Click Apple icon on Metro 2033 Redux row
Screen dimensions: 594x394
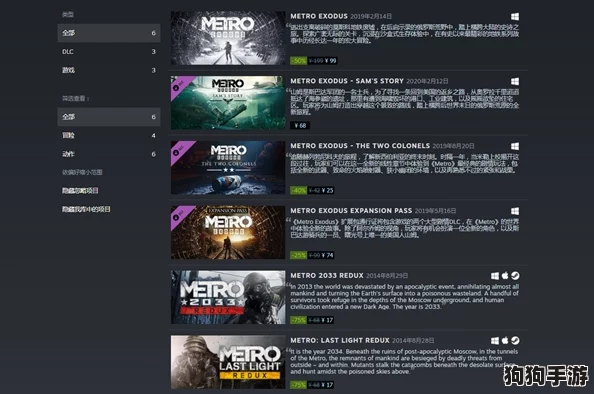[x=505, y=276]
